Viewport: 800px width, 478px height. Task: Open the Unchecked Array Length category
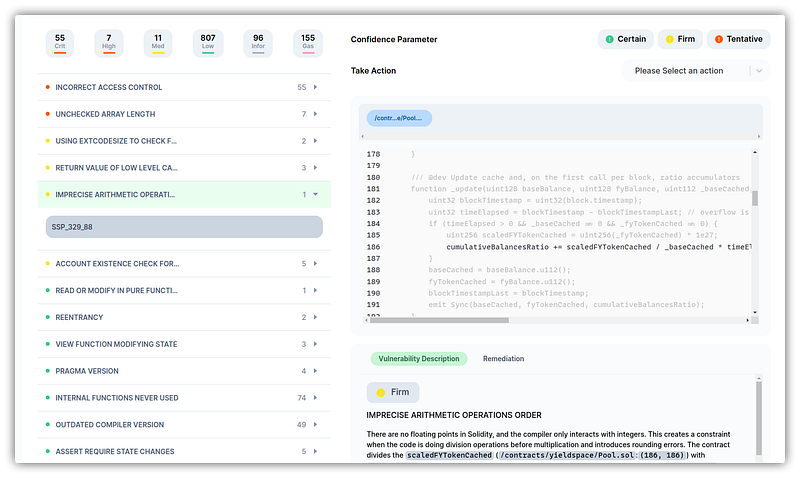[x=183, y=114]
